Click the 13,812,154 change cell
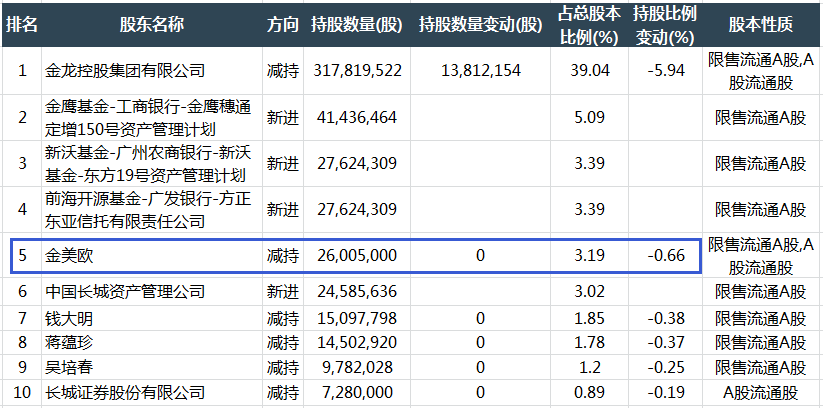823x408 pixels. (480, 71)
